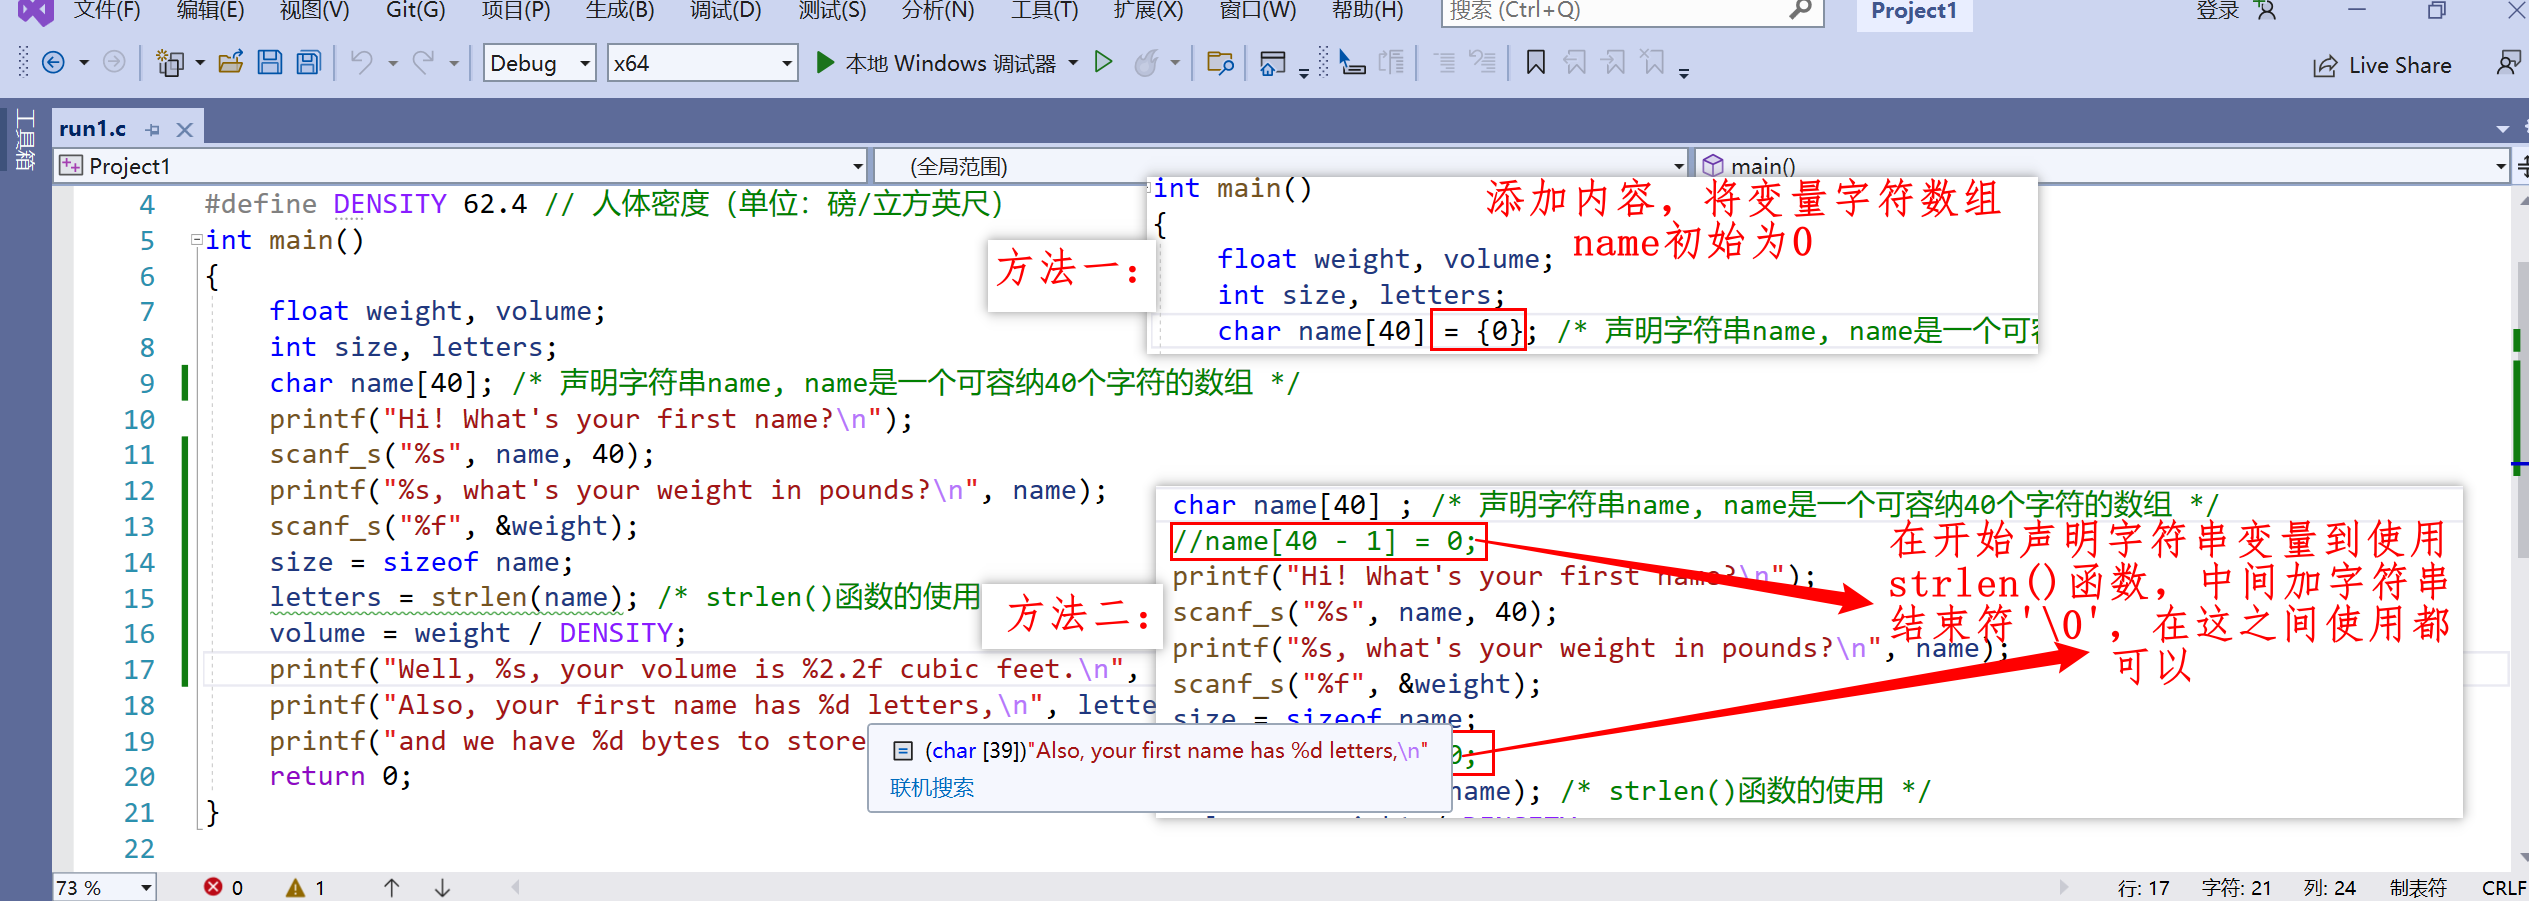Click the CRLF line ending indicator
2529x901 pixels.
pos(2503,887)
